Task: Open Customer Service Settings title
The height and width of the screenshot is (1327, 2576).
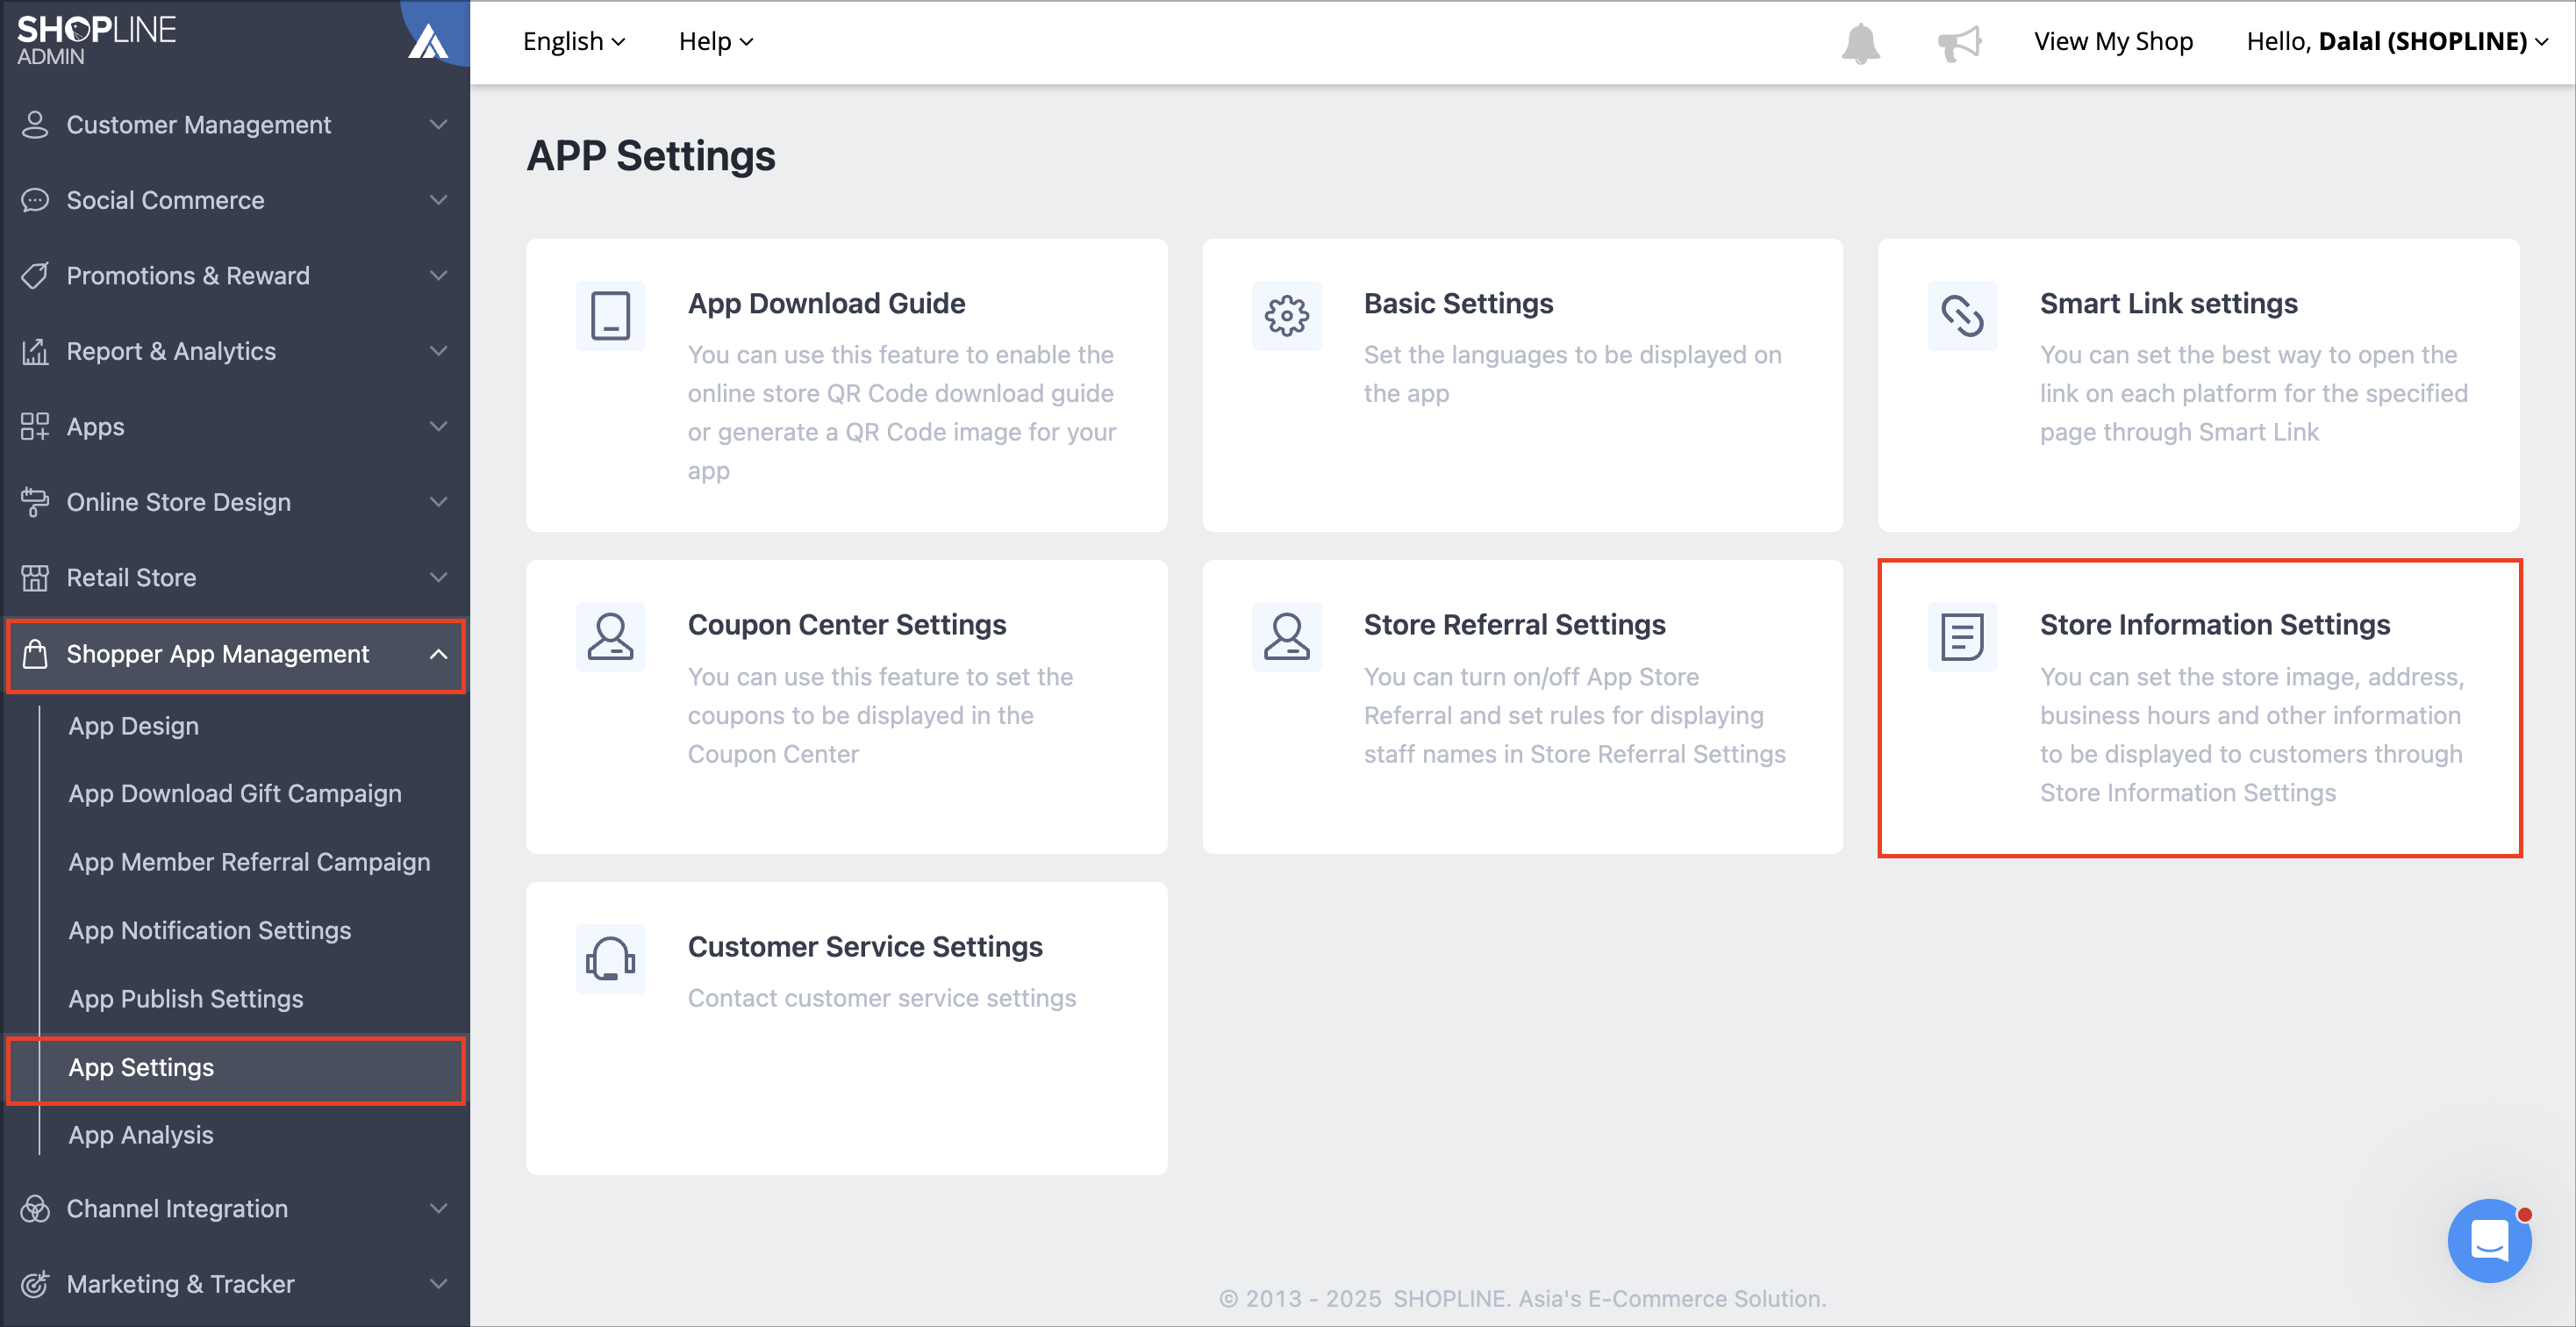Action: tap(865, 946)
